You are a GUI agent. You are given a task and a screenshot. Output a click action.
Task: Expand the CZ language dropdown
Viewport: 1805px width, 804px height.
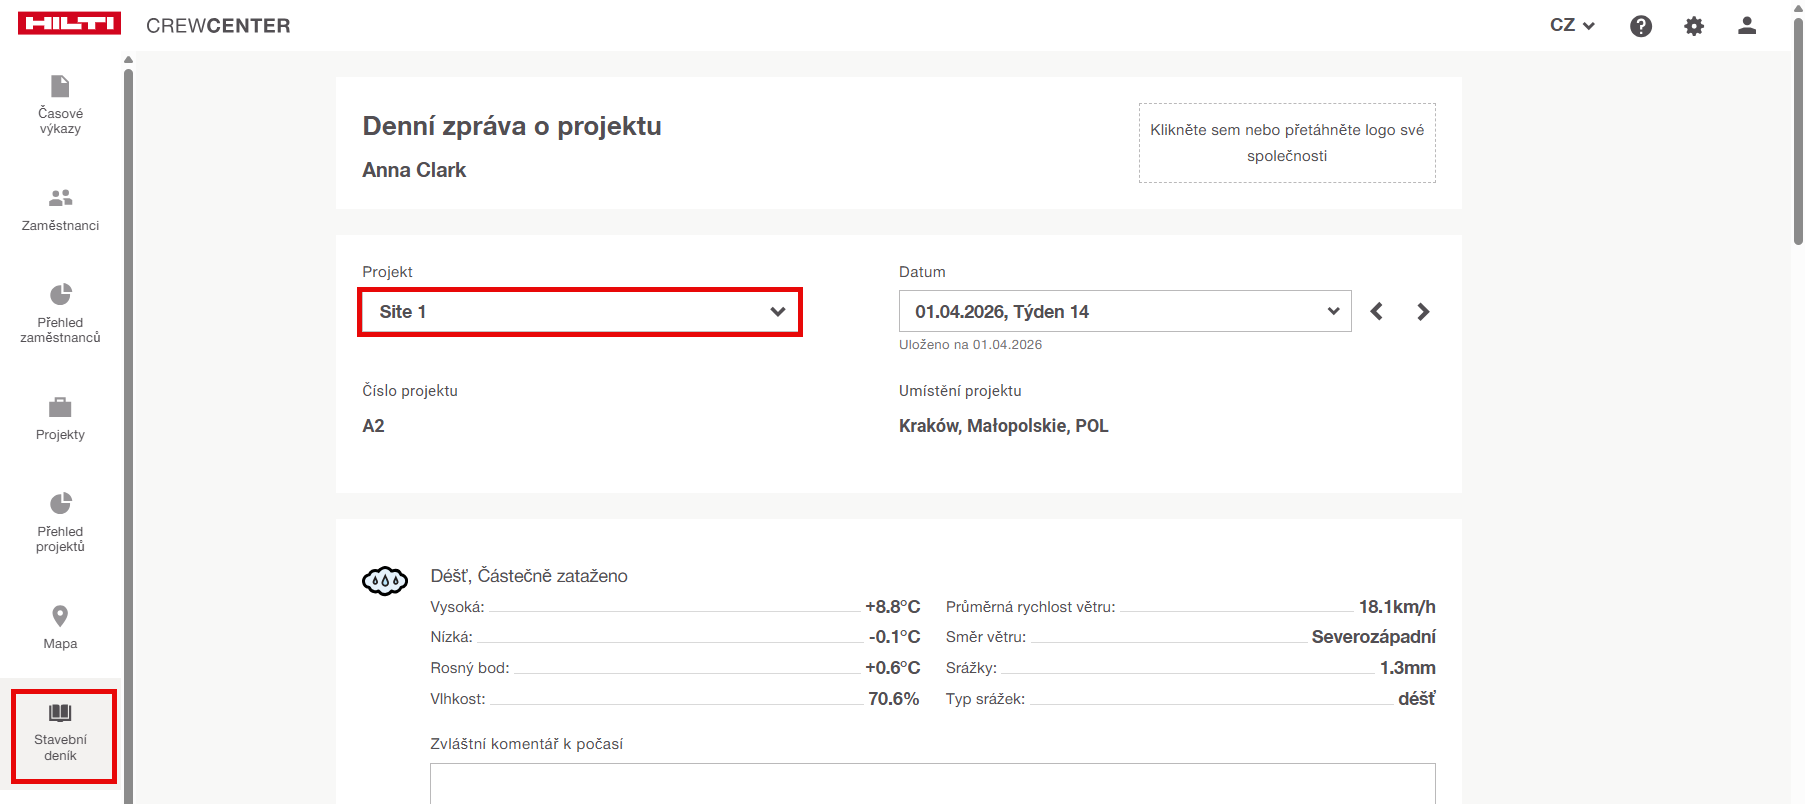point(1571,26)
